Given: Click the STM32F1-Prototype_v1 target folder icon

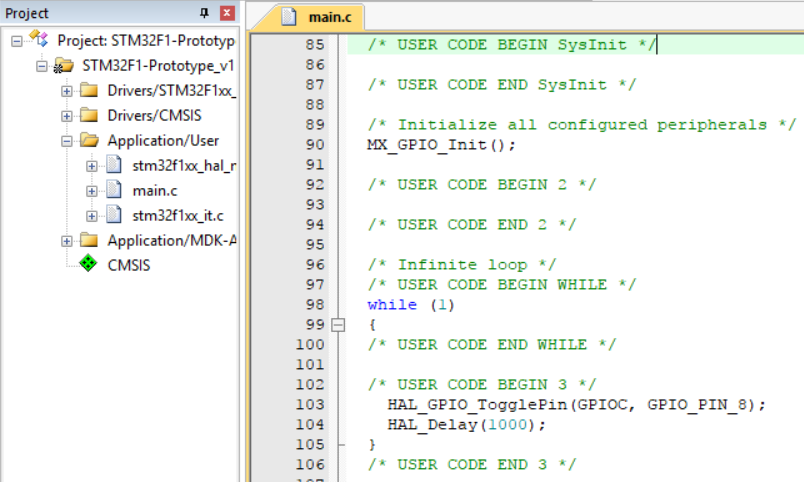Looking at the screenshot, I should (64, 66).
